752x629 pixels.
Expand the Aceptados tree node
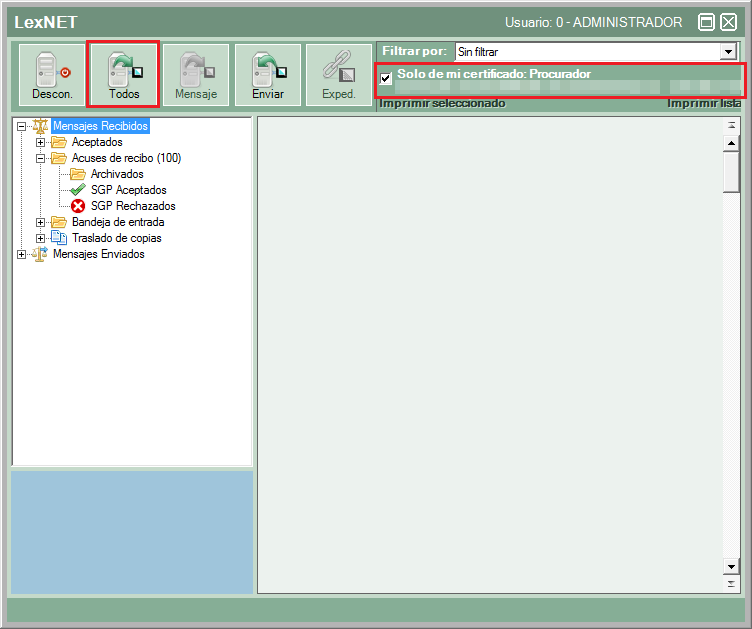pyautogui.click(x=41, y=142)
